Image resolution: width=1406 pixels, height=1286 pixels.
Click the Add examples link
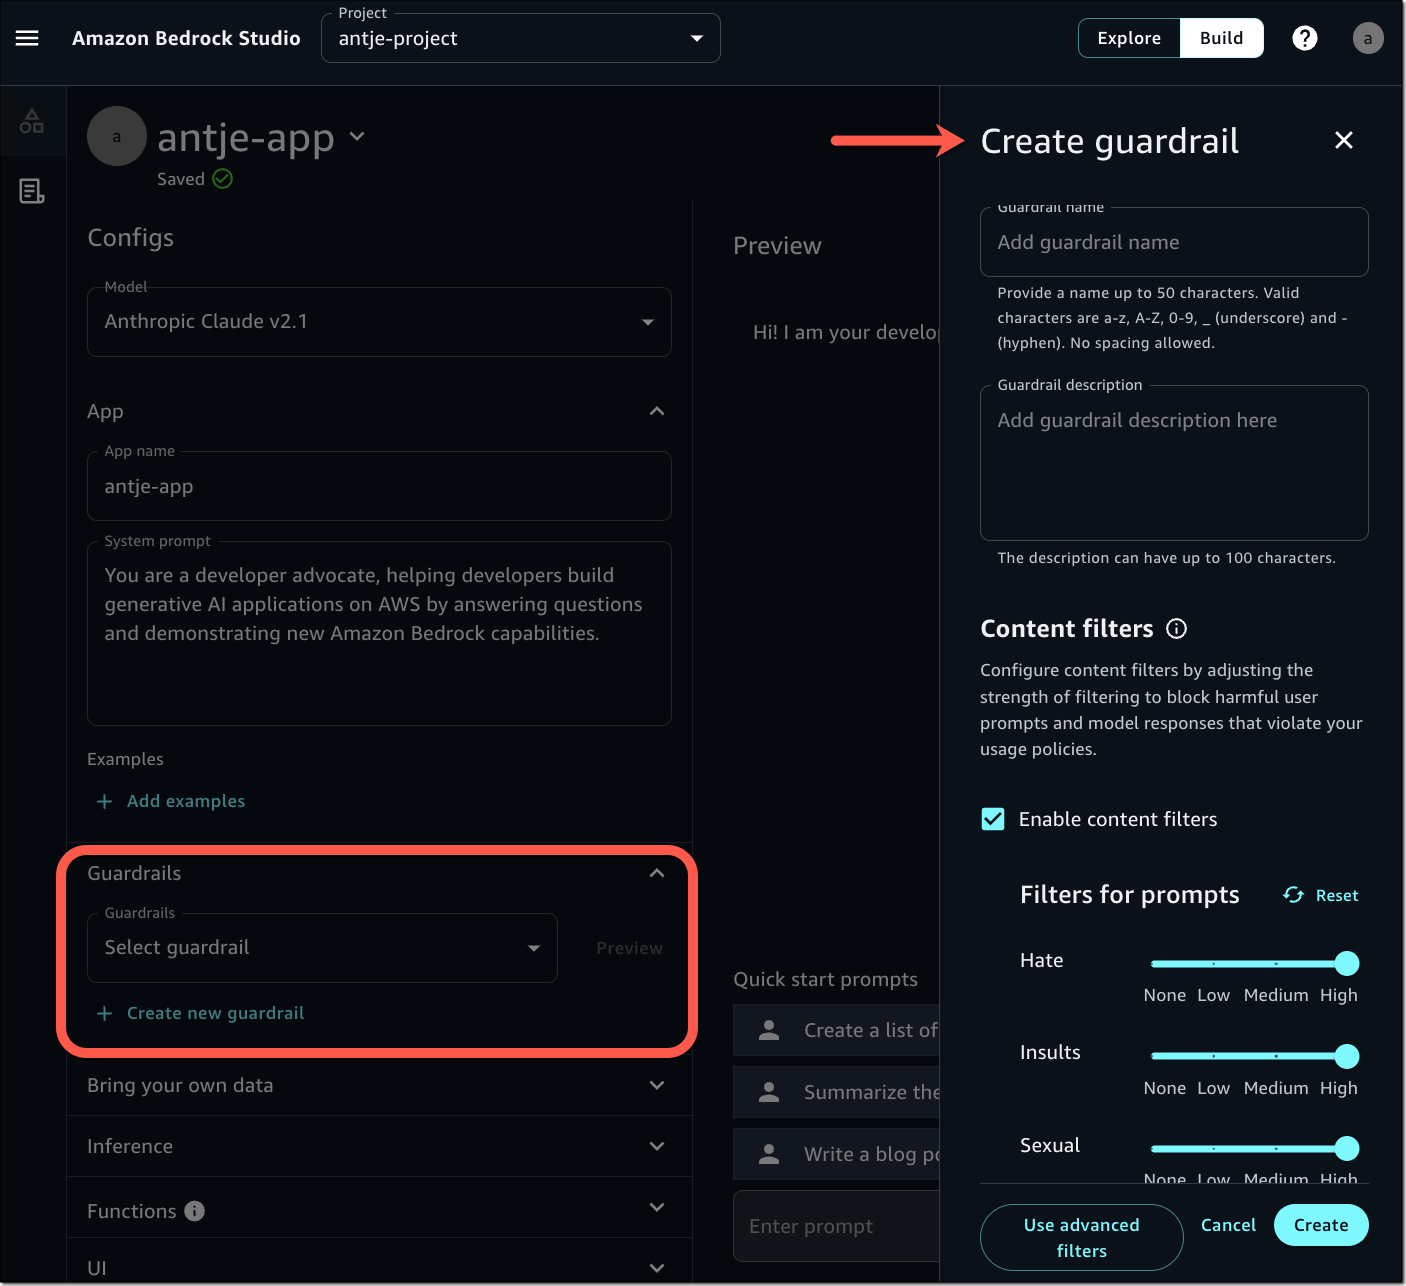click(186, 802)
